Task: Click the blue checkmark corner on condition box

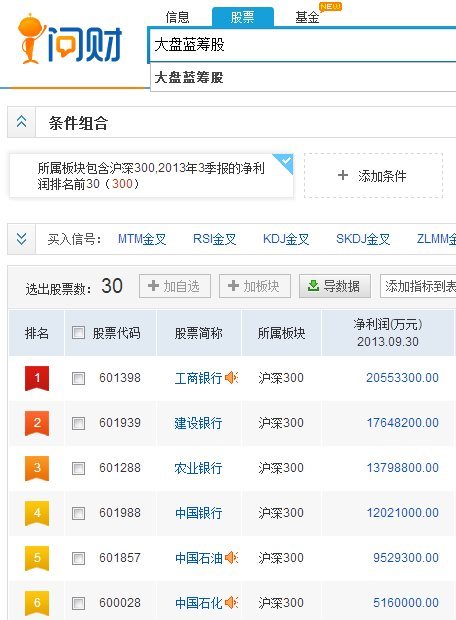Action: tap(286, 162)
